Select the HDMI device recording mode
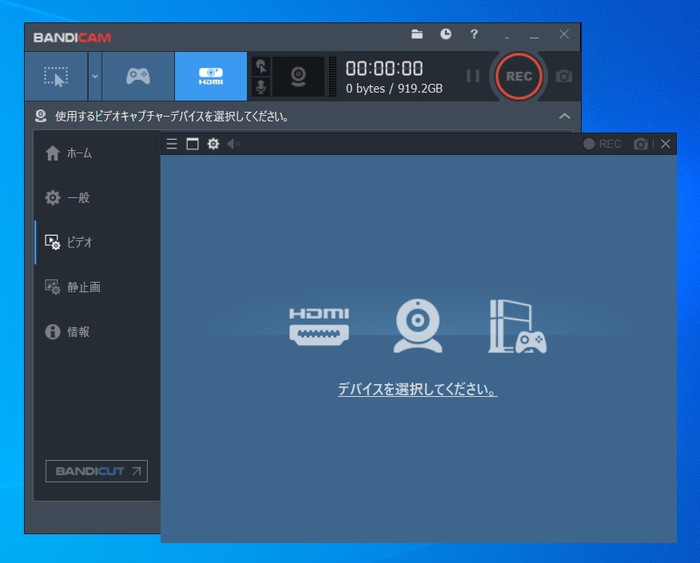The height and width of the screenshot is (563, 700). 211,76
